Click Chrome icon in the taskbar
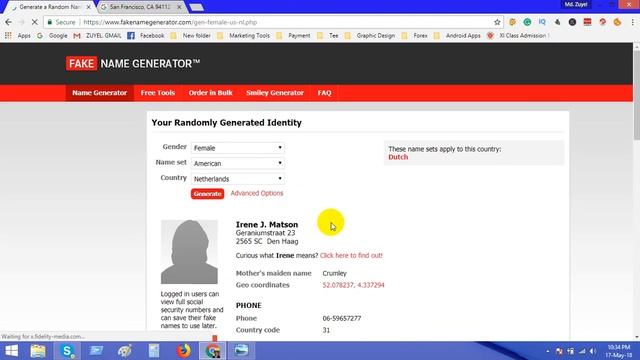 point(212,351)
